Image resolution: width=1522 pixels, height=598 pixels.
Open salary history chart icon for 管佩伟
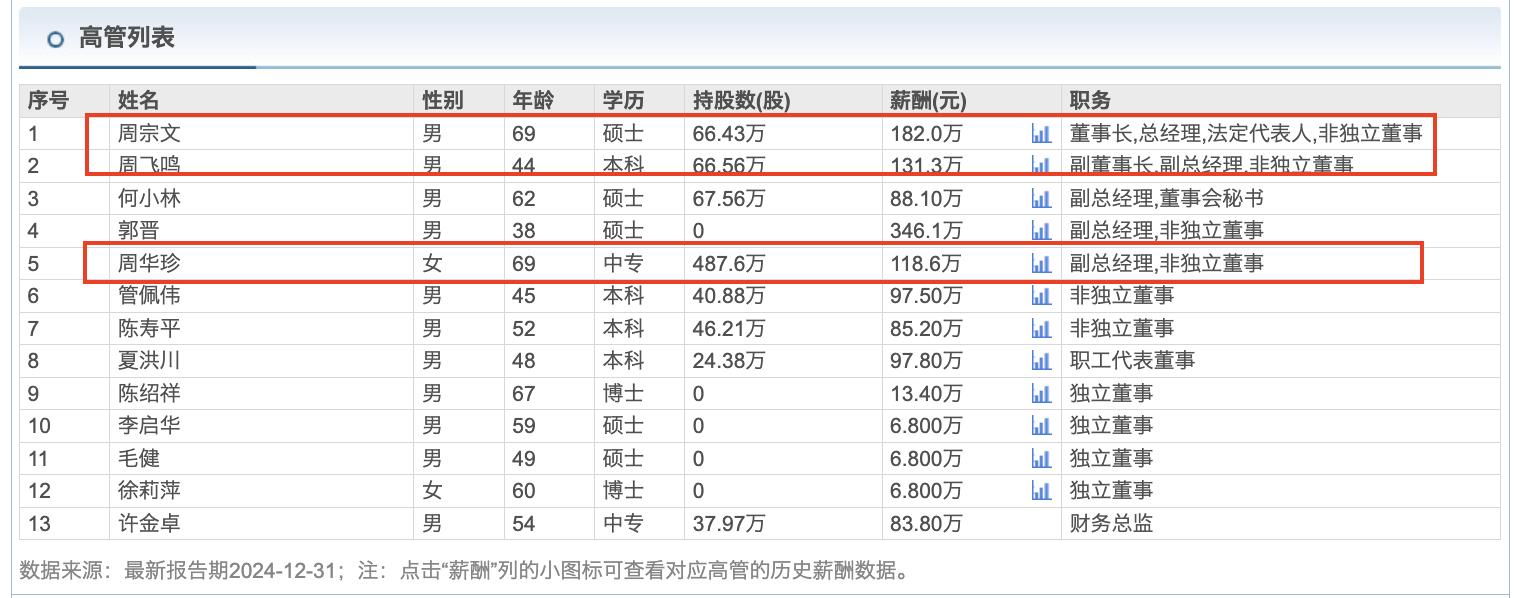(1041, 296)
